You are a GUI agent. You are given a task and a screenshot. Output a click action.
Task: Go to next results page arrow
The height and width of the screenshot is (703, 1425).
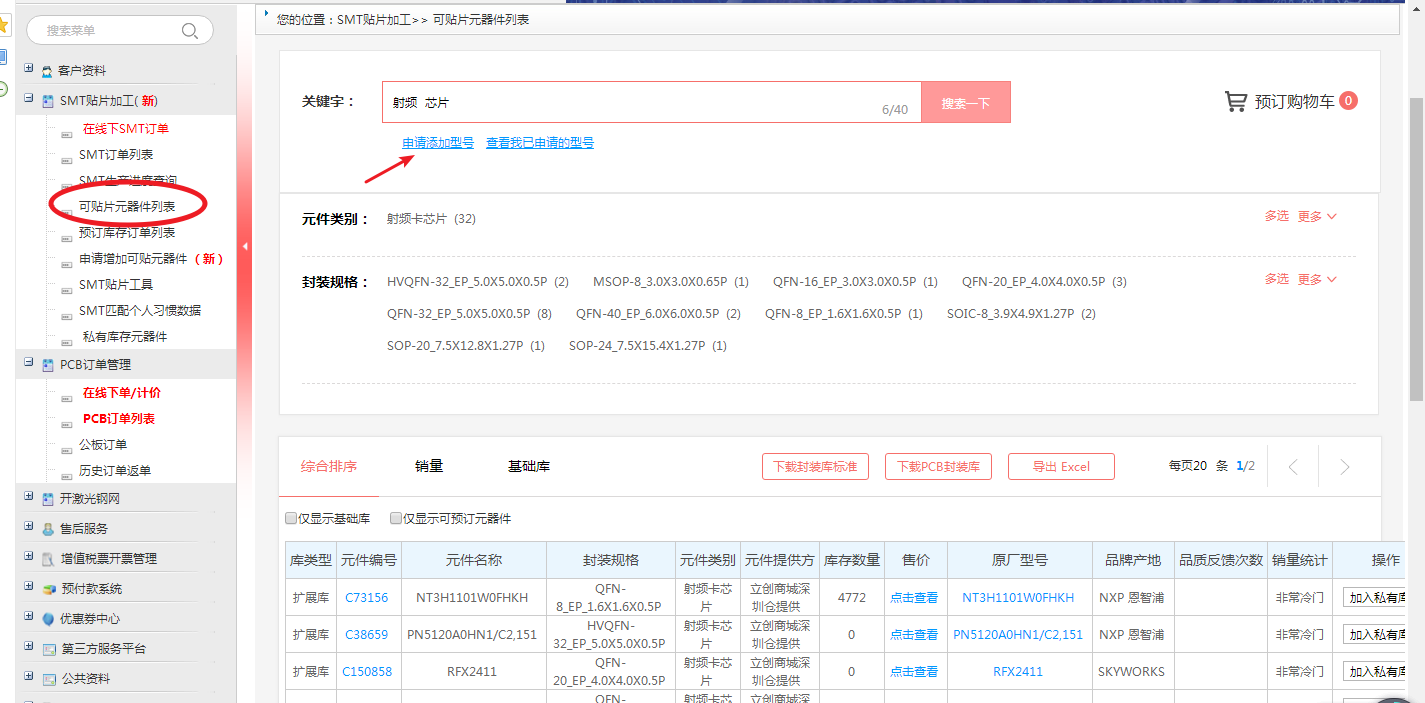[1344, 467]
